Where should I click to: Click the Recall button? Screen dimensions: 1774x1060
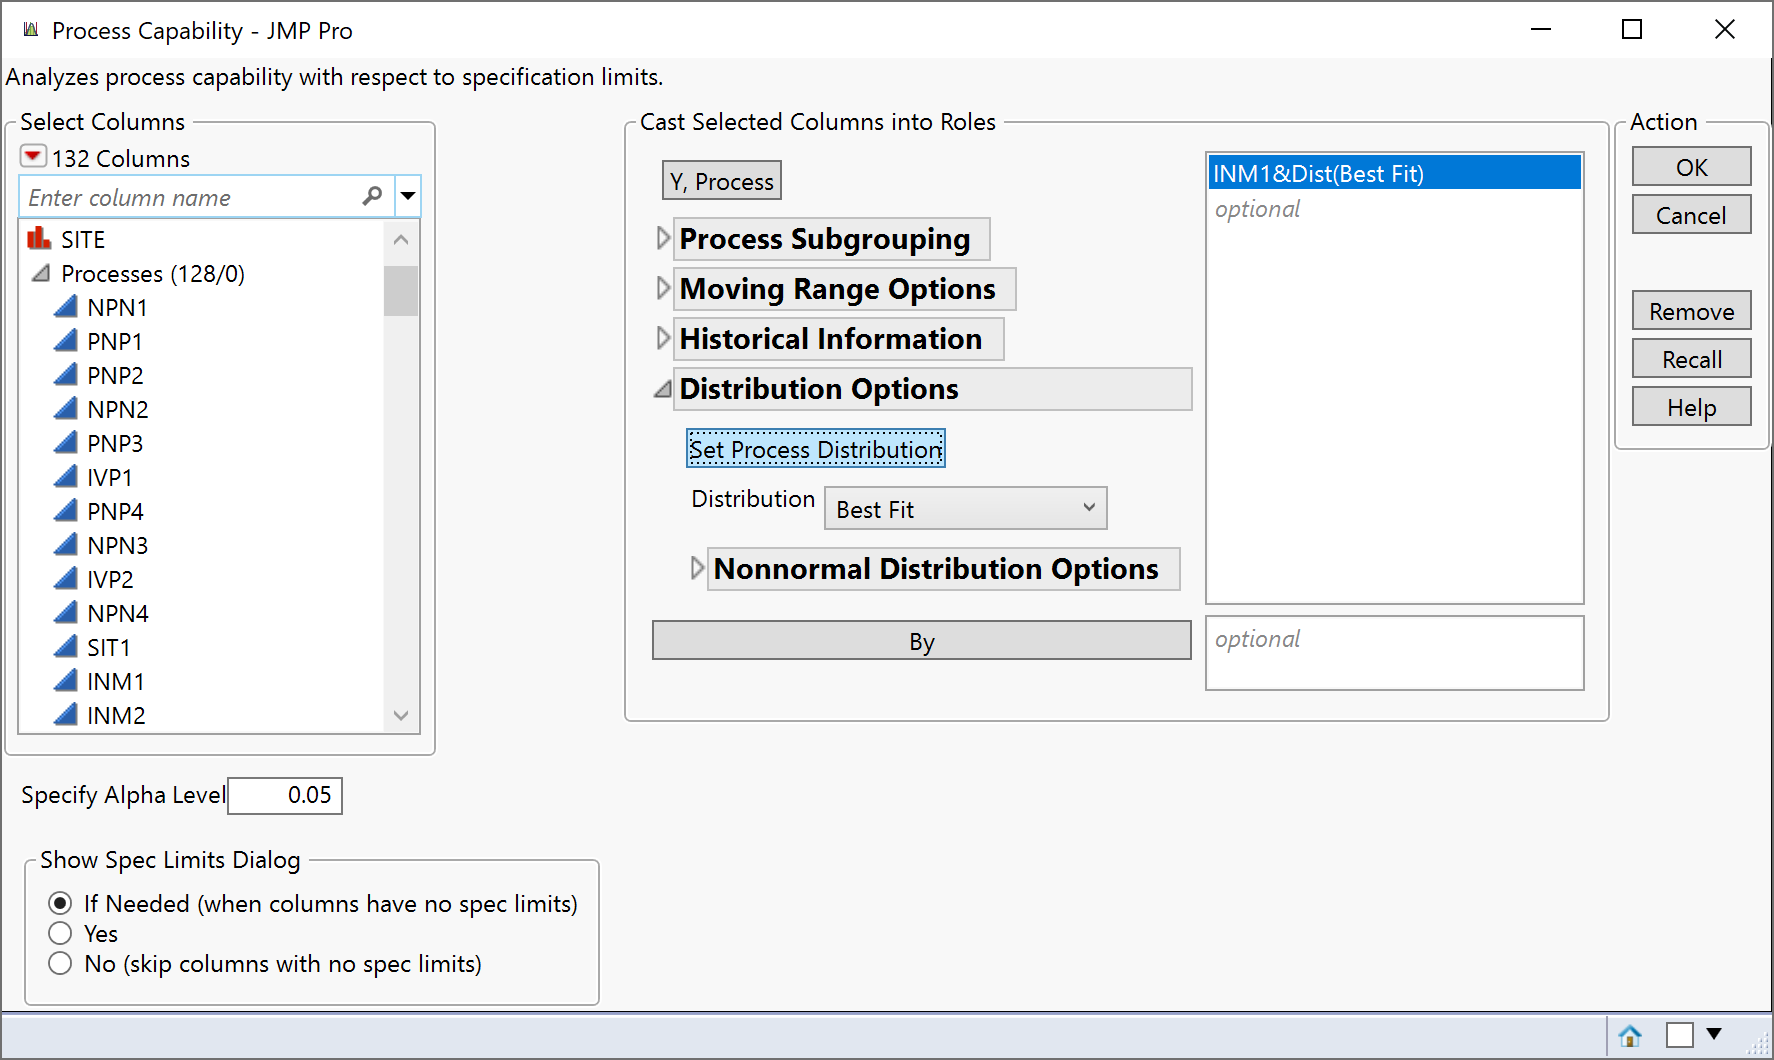[x=1690, y=358]
